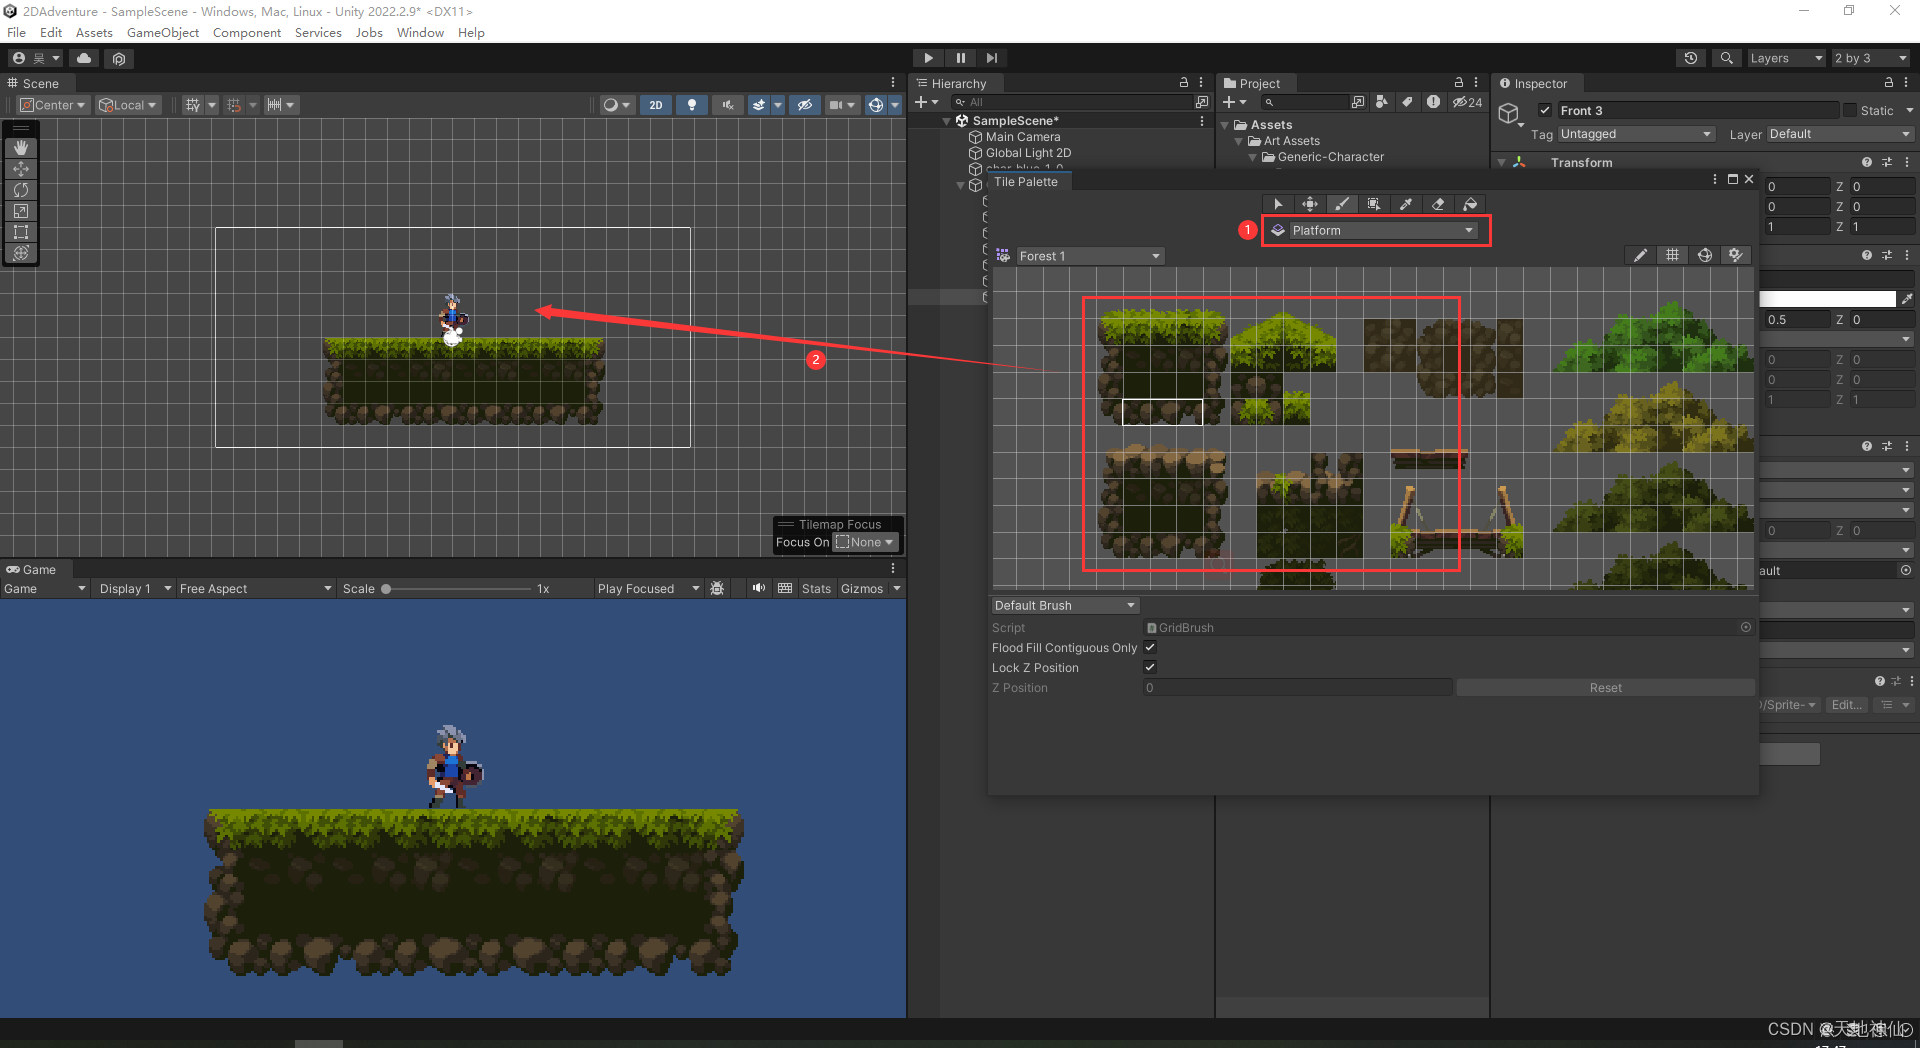Toggle Flood Fill Contiguous Only checkbox
Screen dimensions: 1920x1048
[x=1150, y=647]
